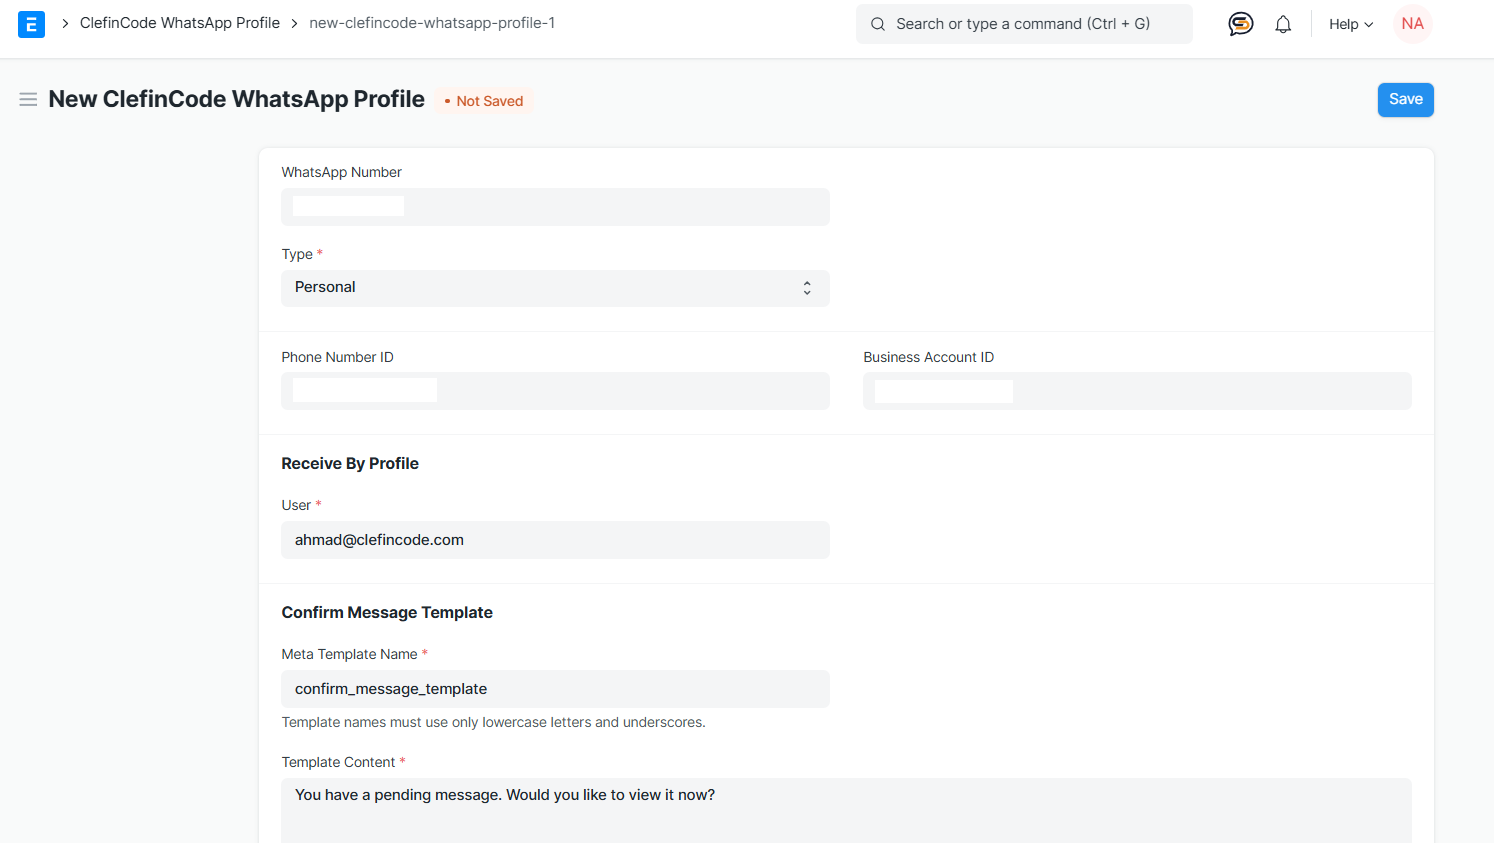
Task: Open the ClefinCode home logo
Action: [x=31, y=24]
